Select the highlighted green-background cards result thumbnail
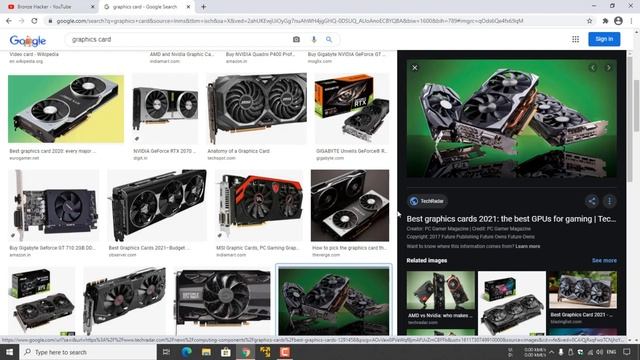 pyautogui.click(x=333, y=301)
